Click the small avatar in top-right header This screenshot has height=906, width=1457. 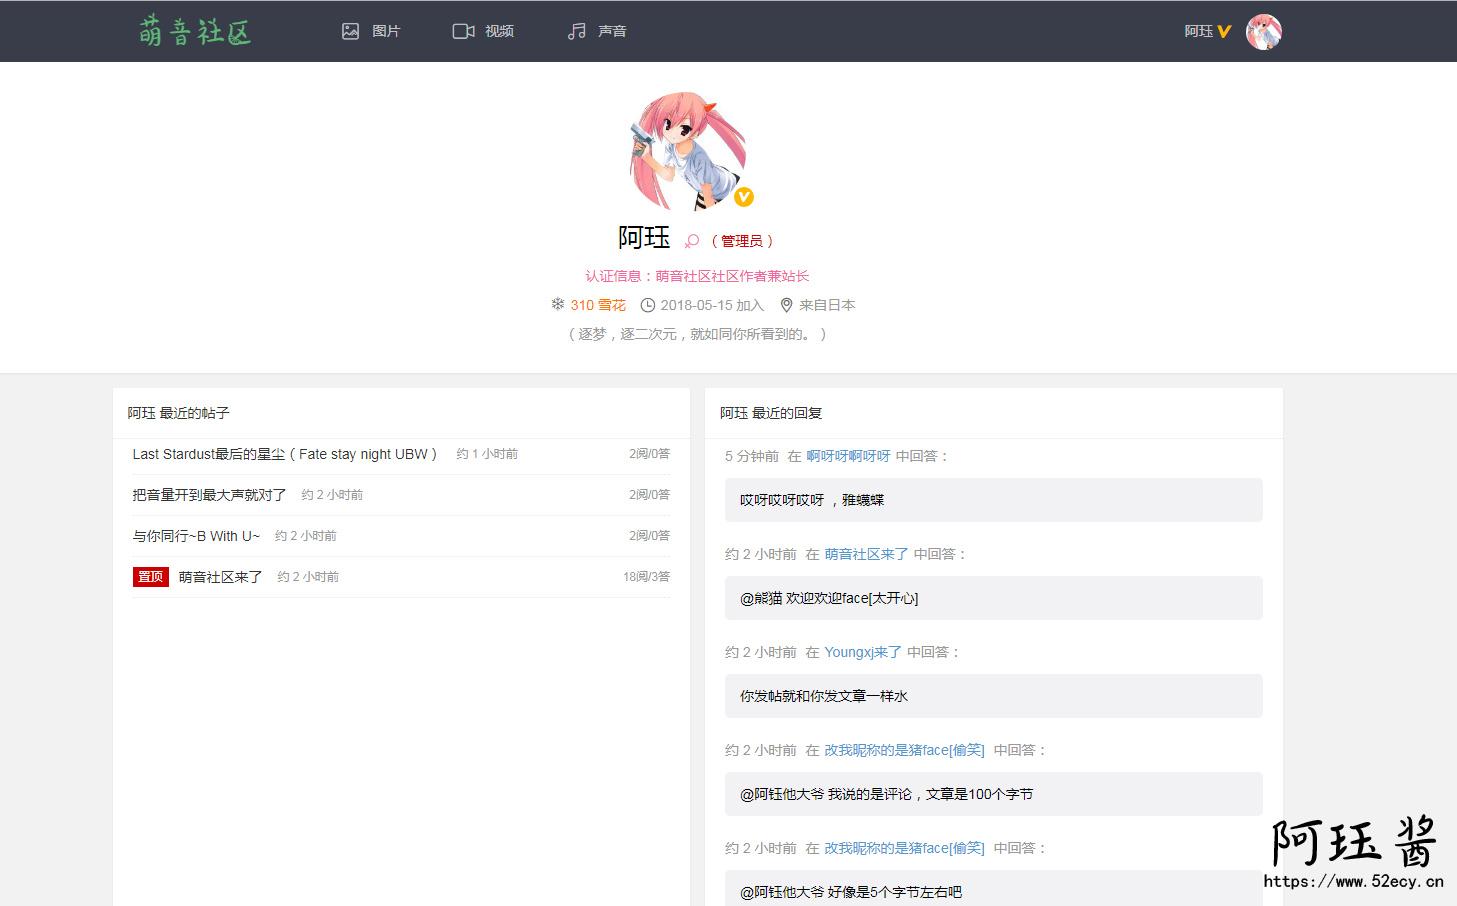point(1263,32)
